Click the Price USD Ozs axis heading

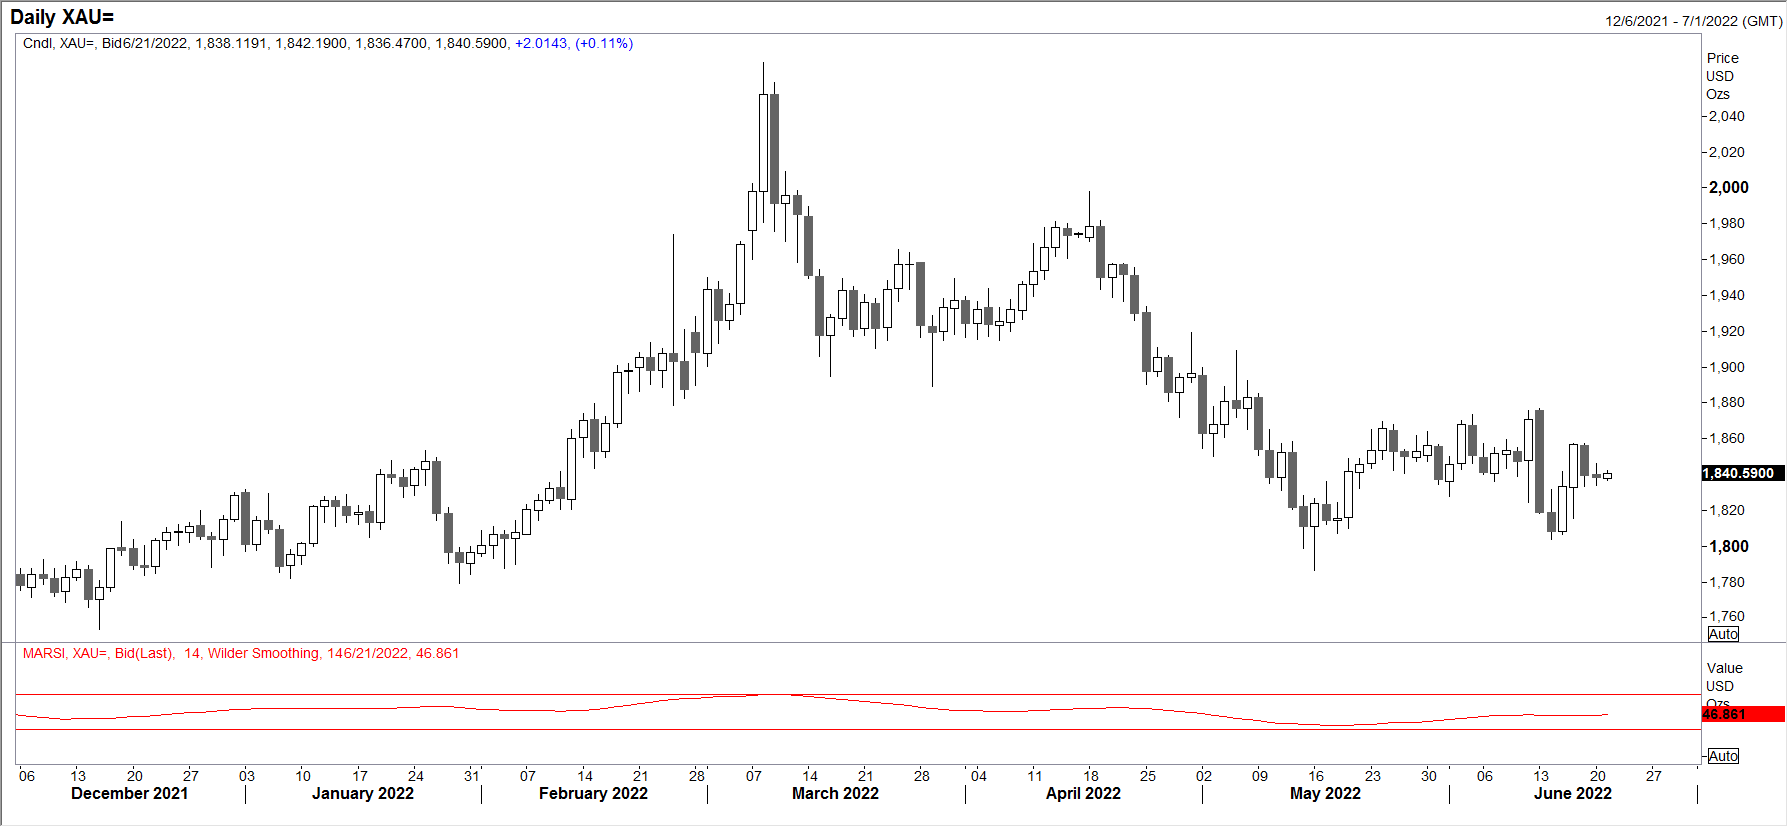(x=1721, y=76)
